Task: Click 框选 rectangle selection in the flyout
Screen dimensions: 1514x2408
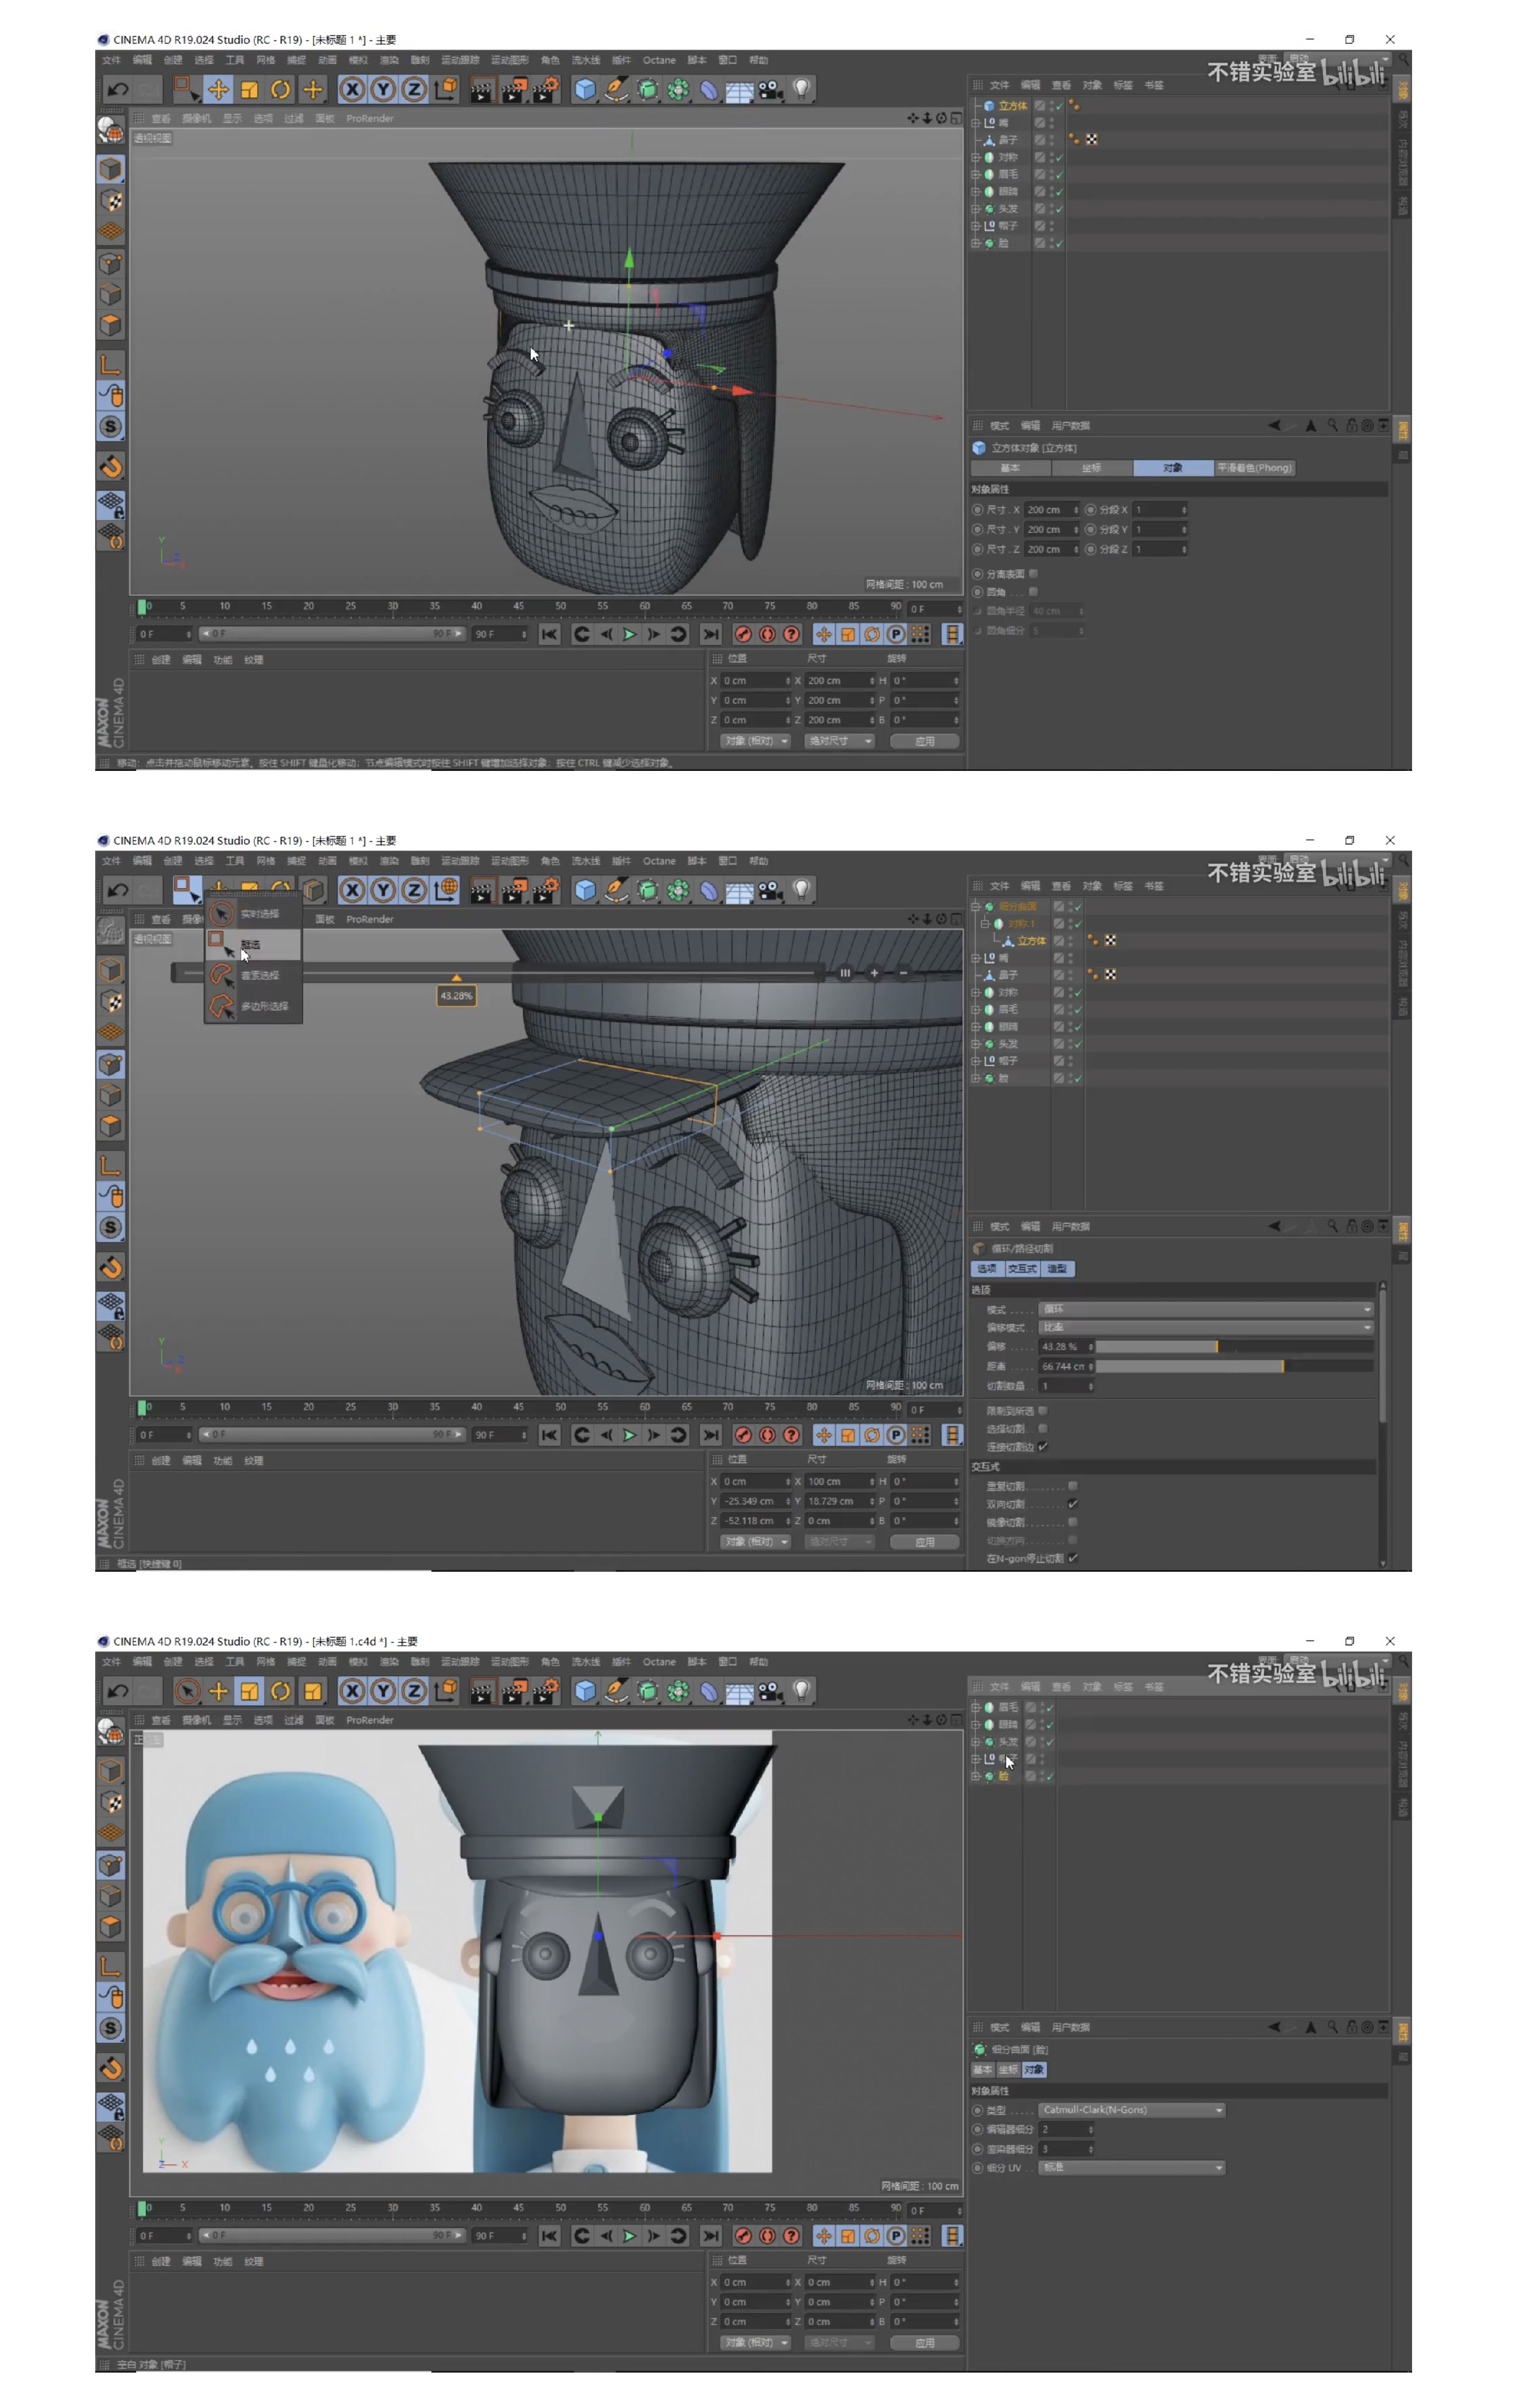Action: (x=250, y=944)
